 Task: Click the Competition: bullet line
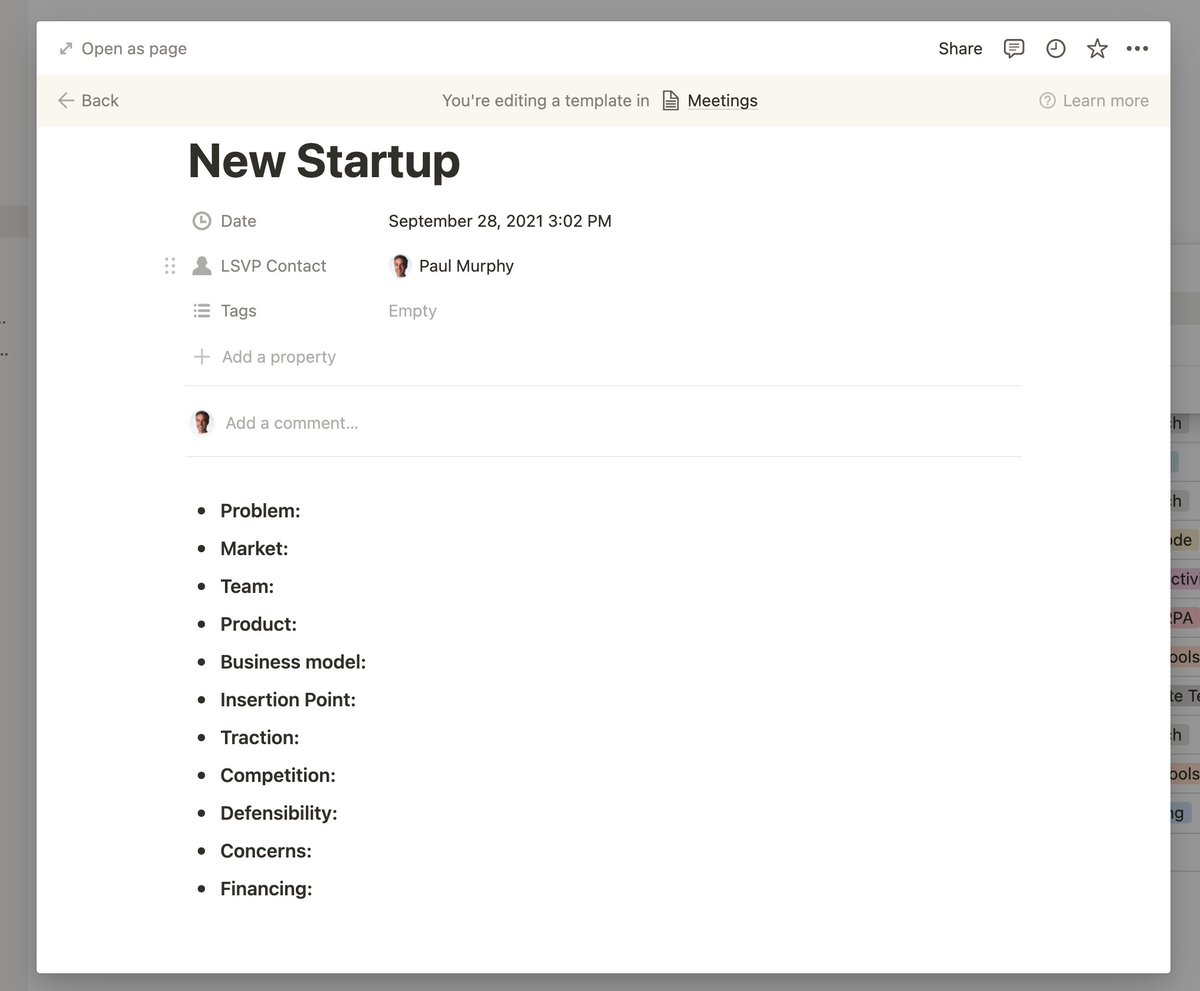click(278, 776)
